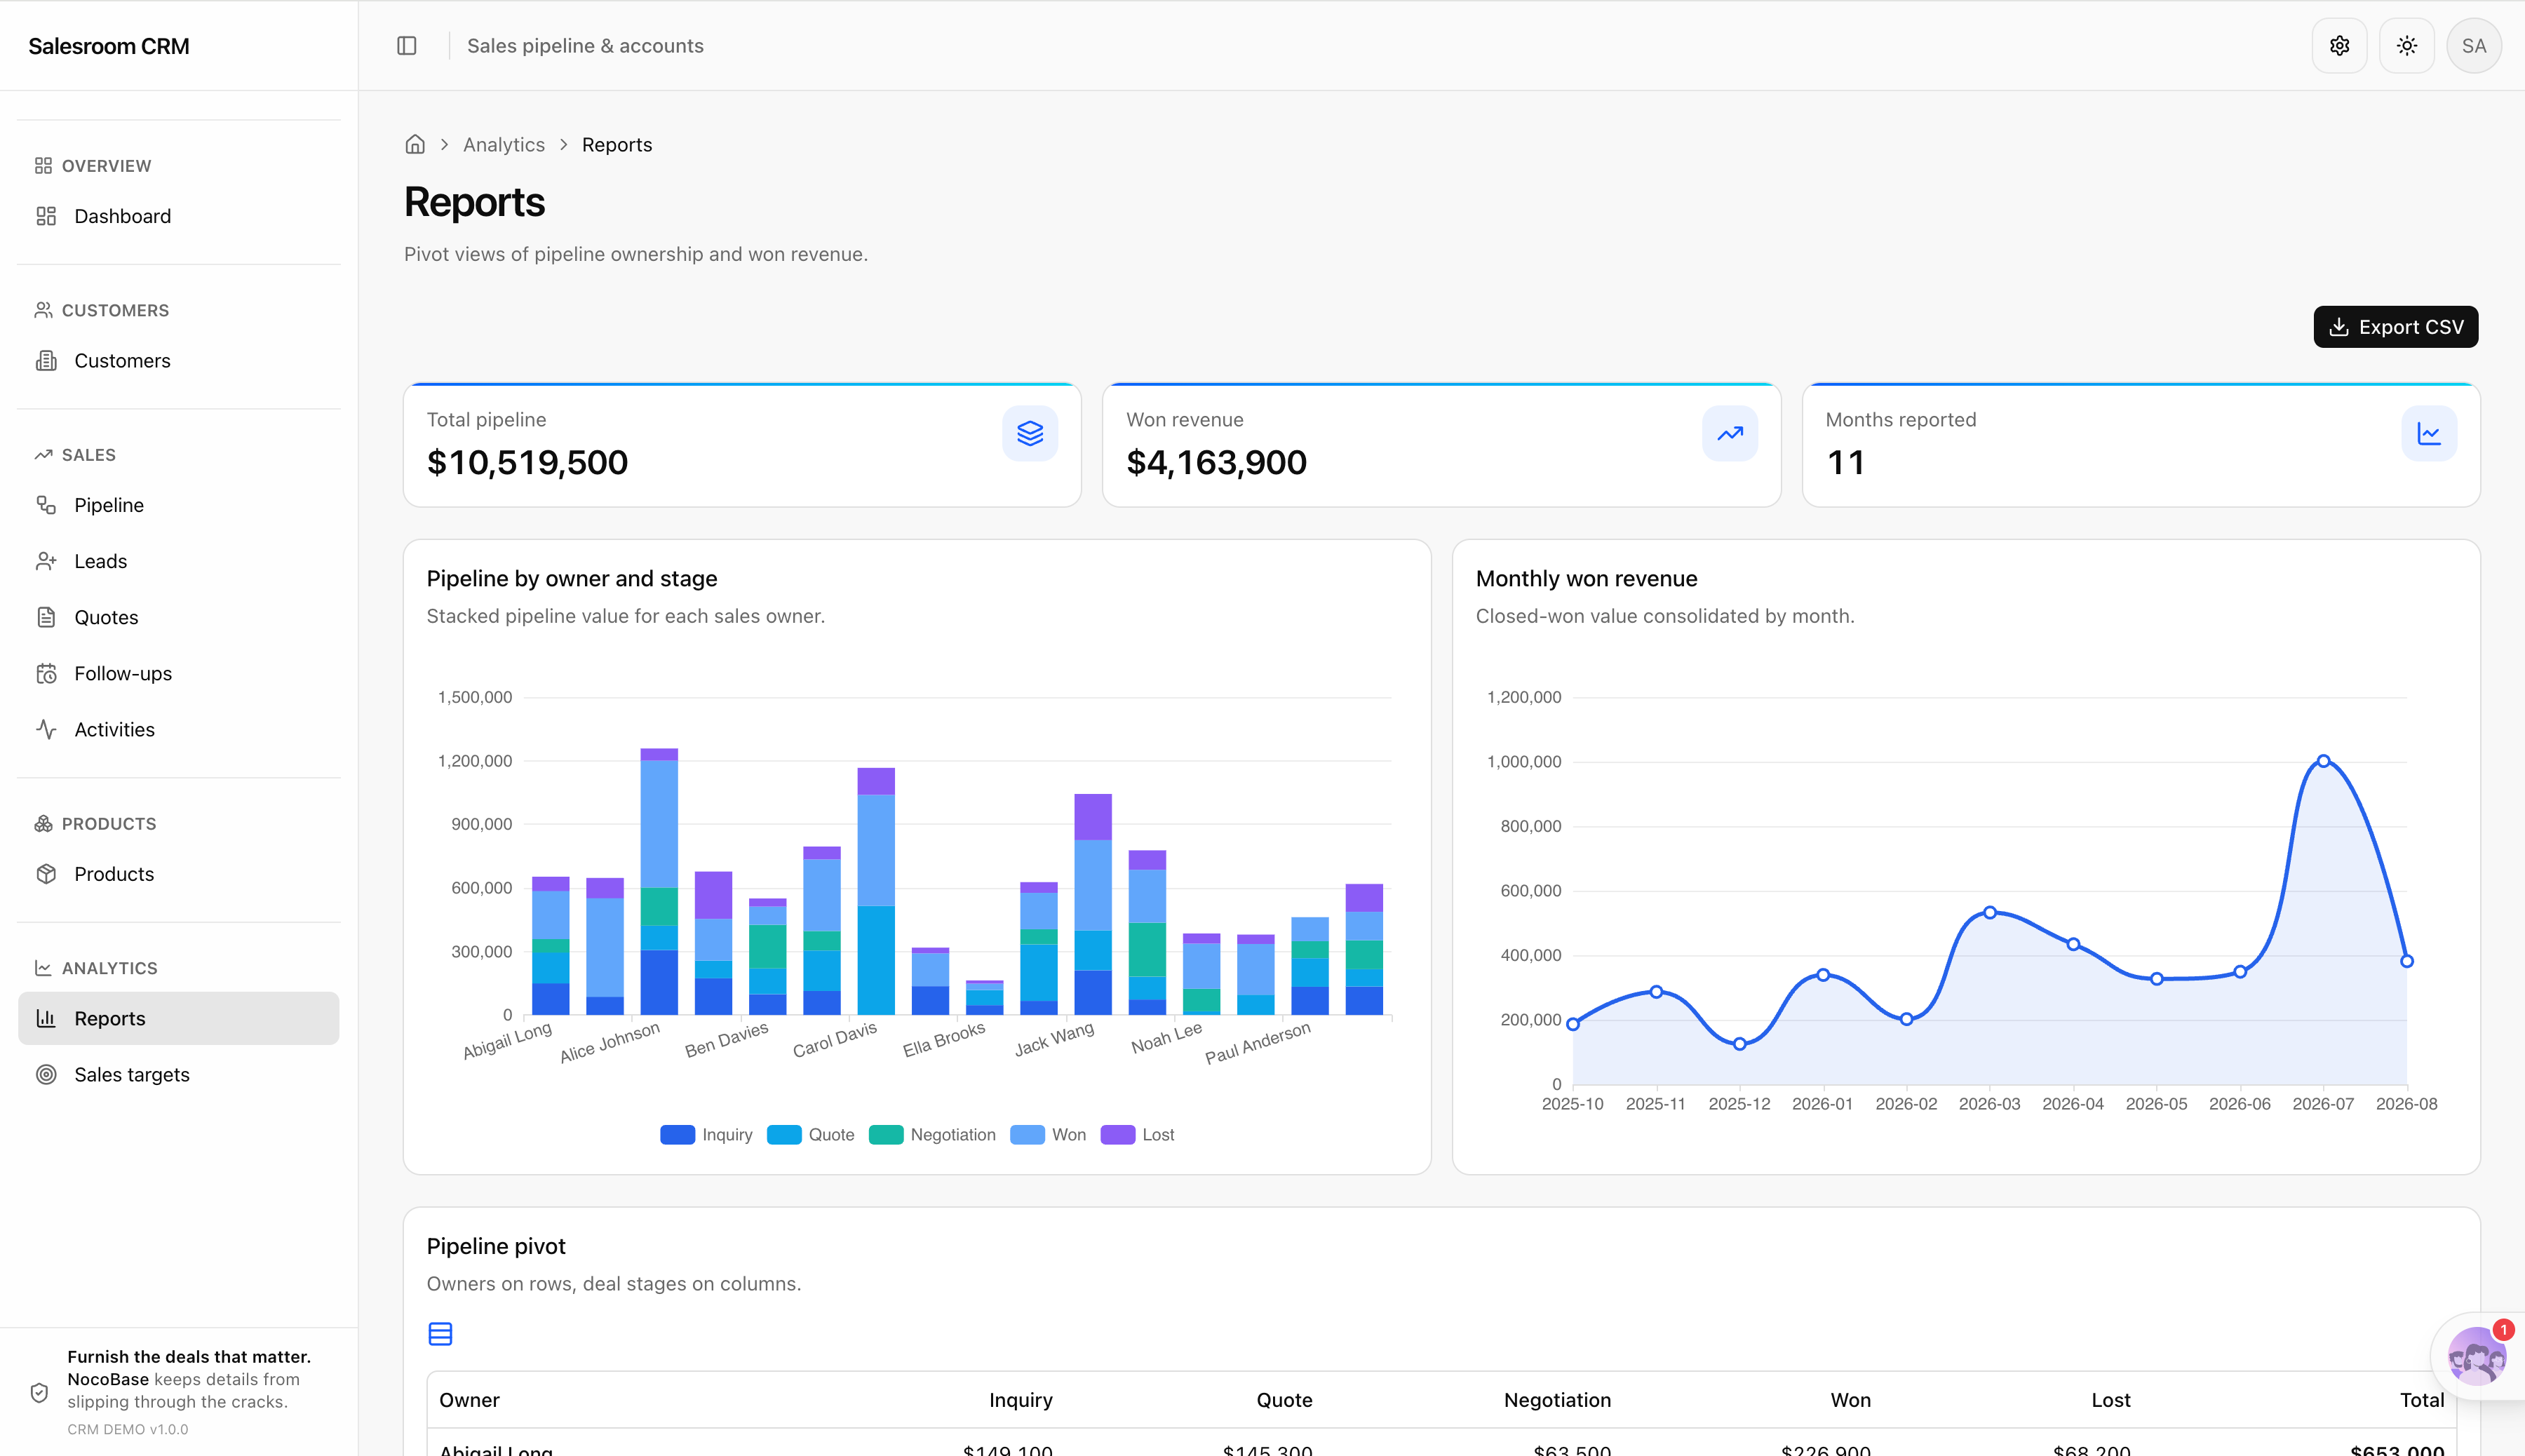
Task: Open the SA user avatar menu
Action: tap(2473, 46)
